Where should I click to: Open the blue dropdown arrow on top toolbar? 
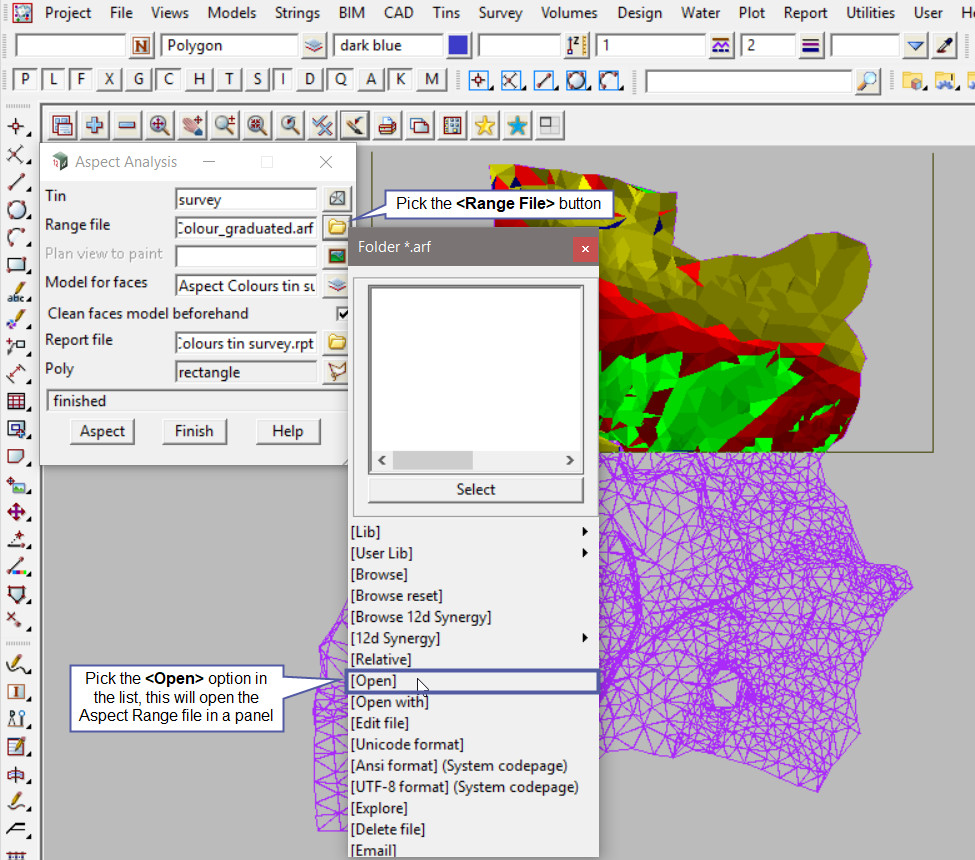(x=915, y=46)
